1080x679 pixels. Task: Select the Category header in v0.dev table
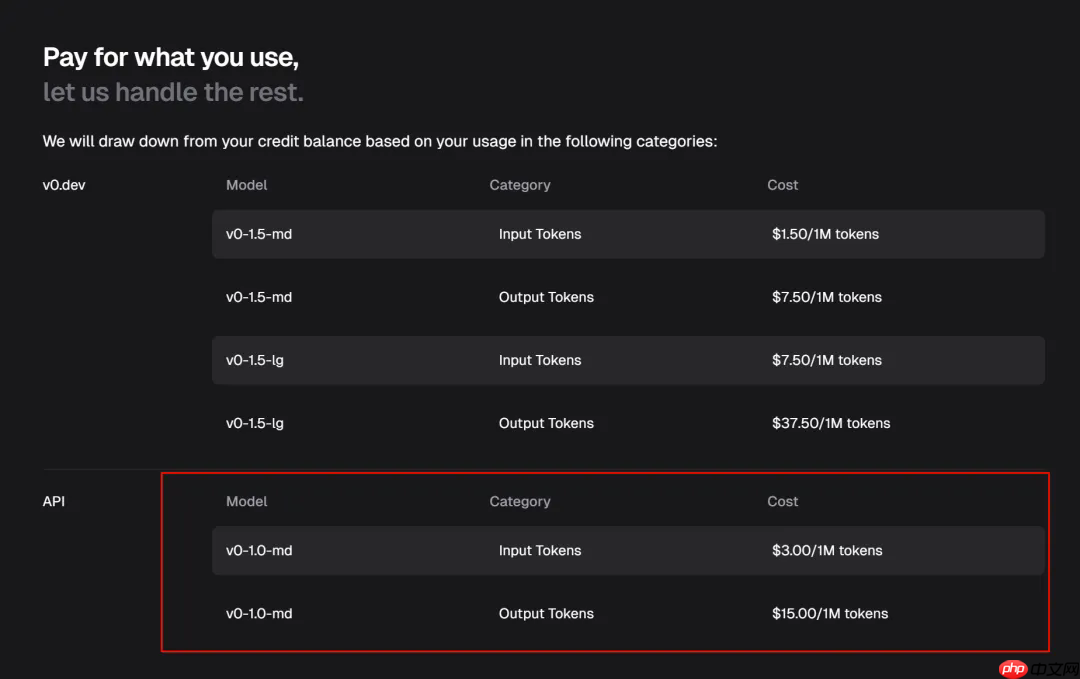[x=520, y=185]
